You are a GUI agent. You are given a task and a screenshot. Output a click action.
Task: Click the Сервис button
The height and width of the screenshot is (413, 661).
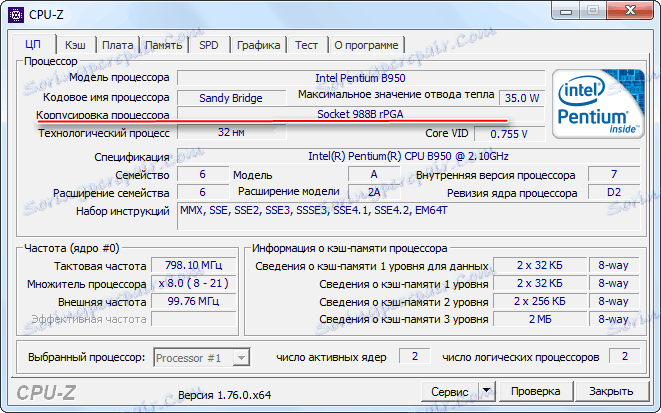click(450, 392)
